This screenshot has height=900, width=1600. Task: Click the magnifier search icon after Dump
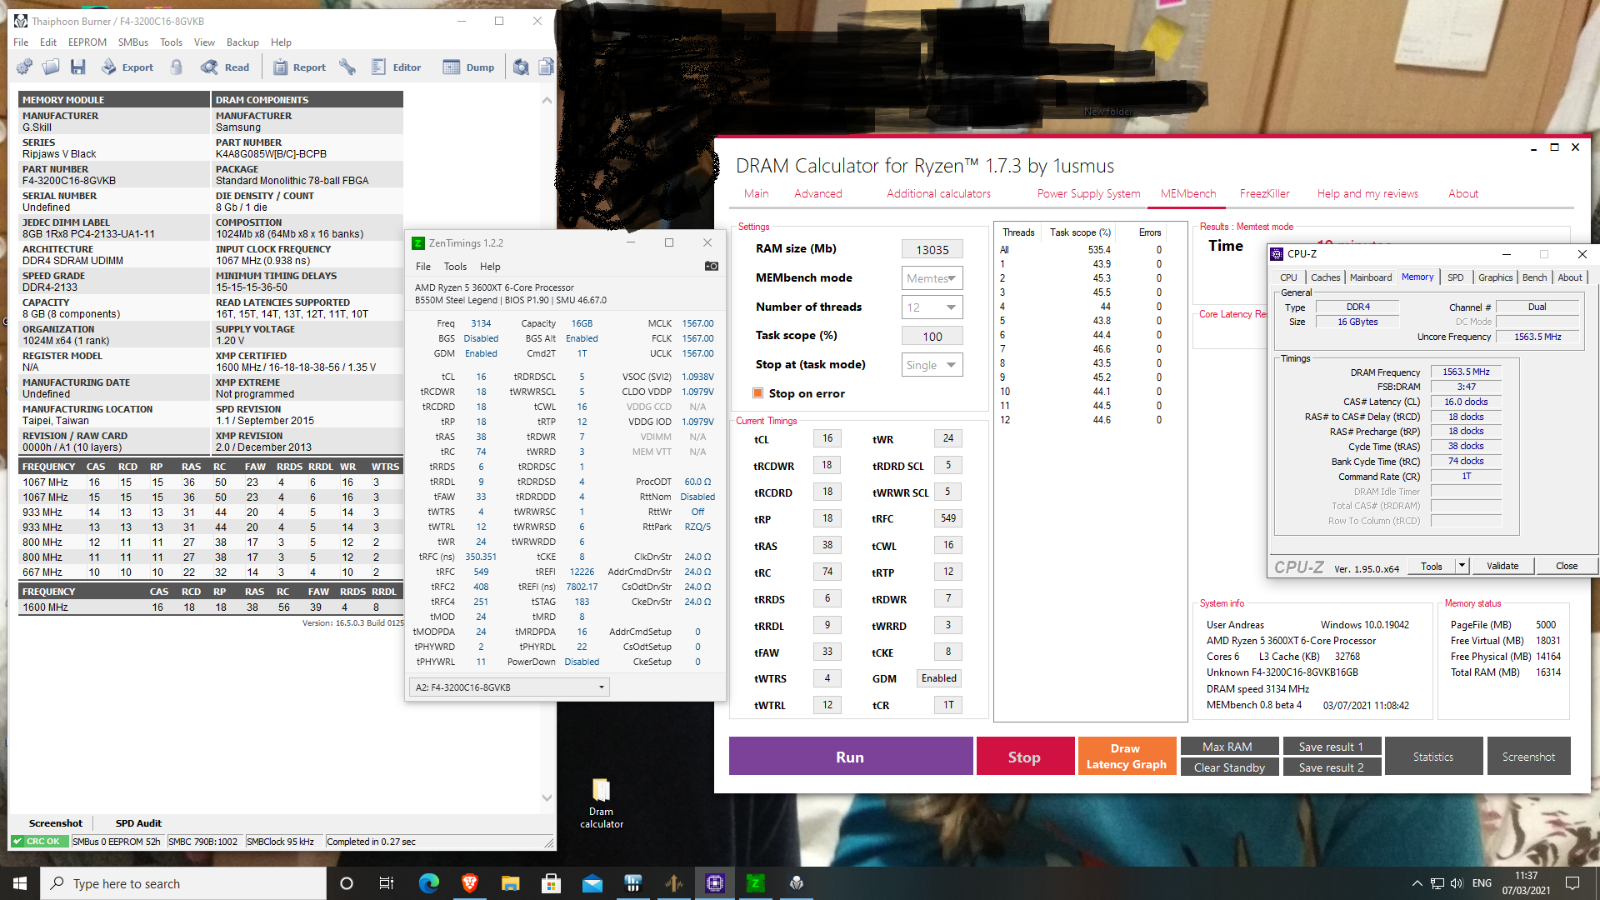[521, 67]
